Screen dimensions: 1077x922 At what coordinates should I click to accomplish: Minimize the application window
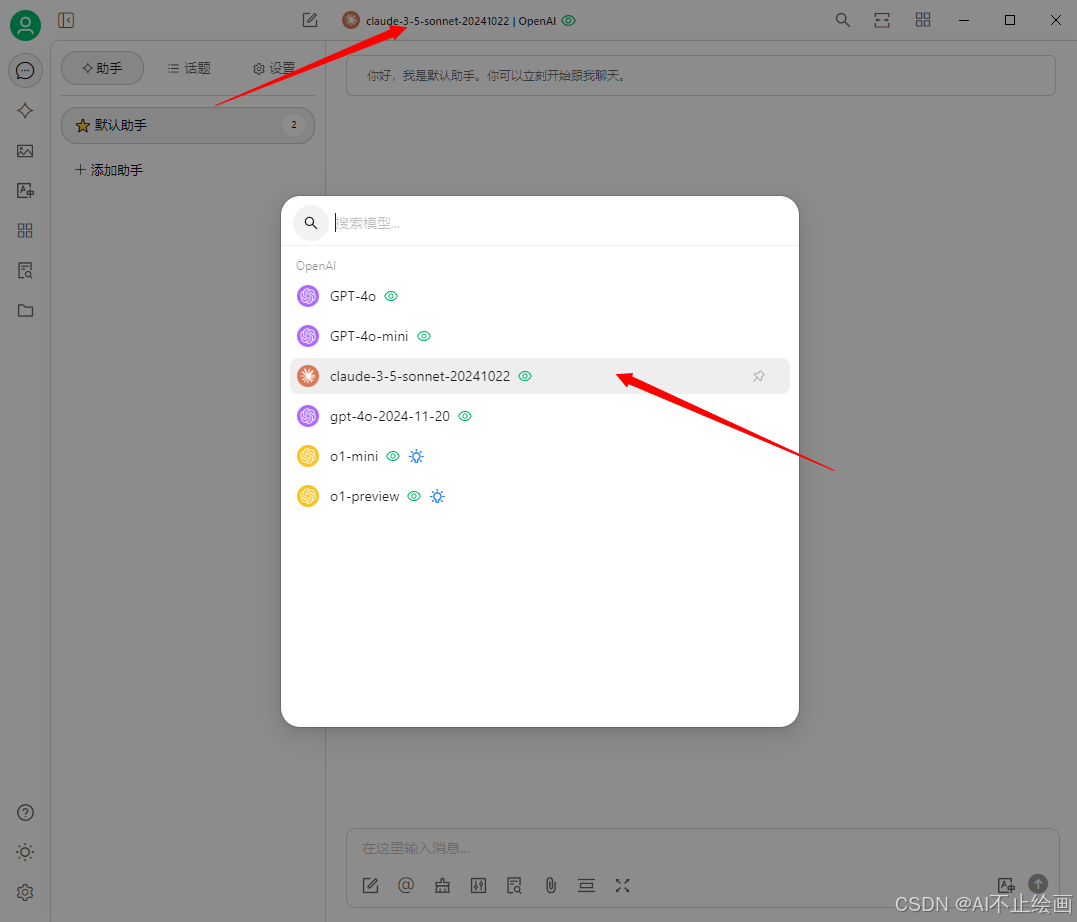(x=964, y=21)
